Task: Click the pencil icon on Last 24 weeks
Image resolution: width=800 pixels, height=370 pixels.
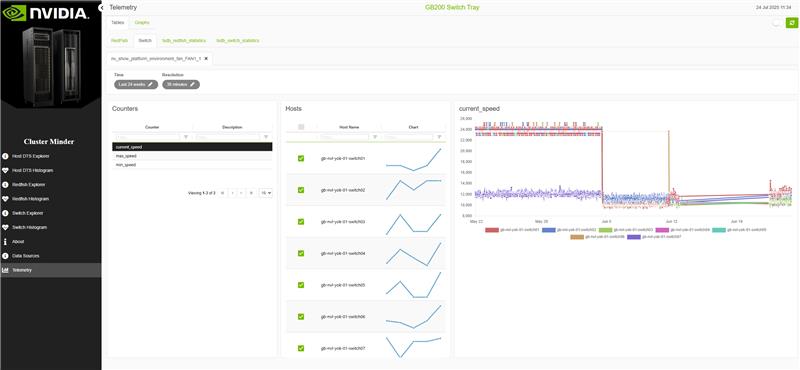Action: pyautogui.click(x=150, y=84)
